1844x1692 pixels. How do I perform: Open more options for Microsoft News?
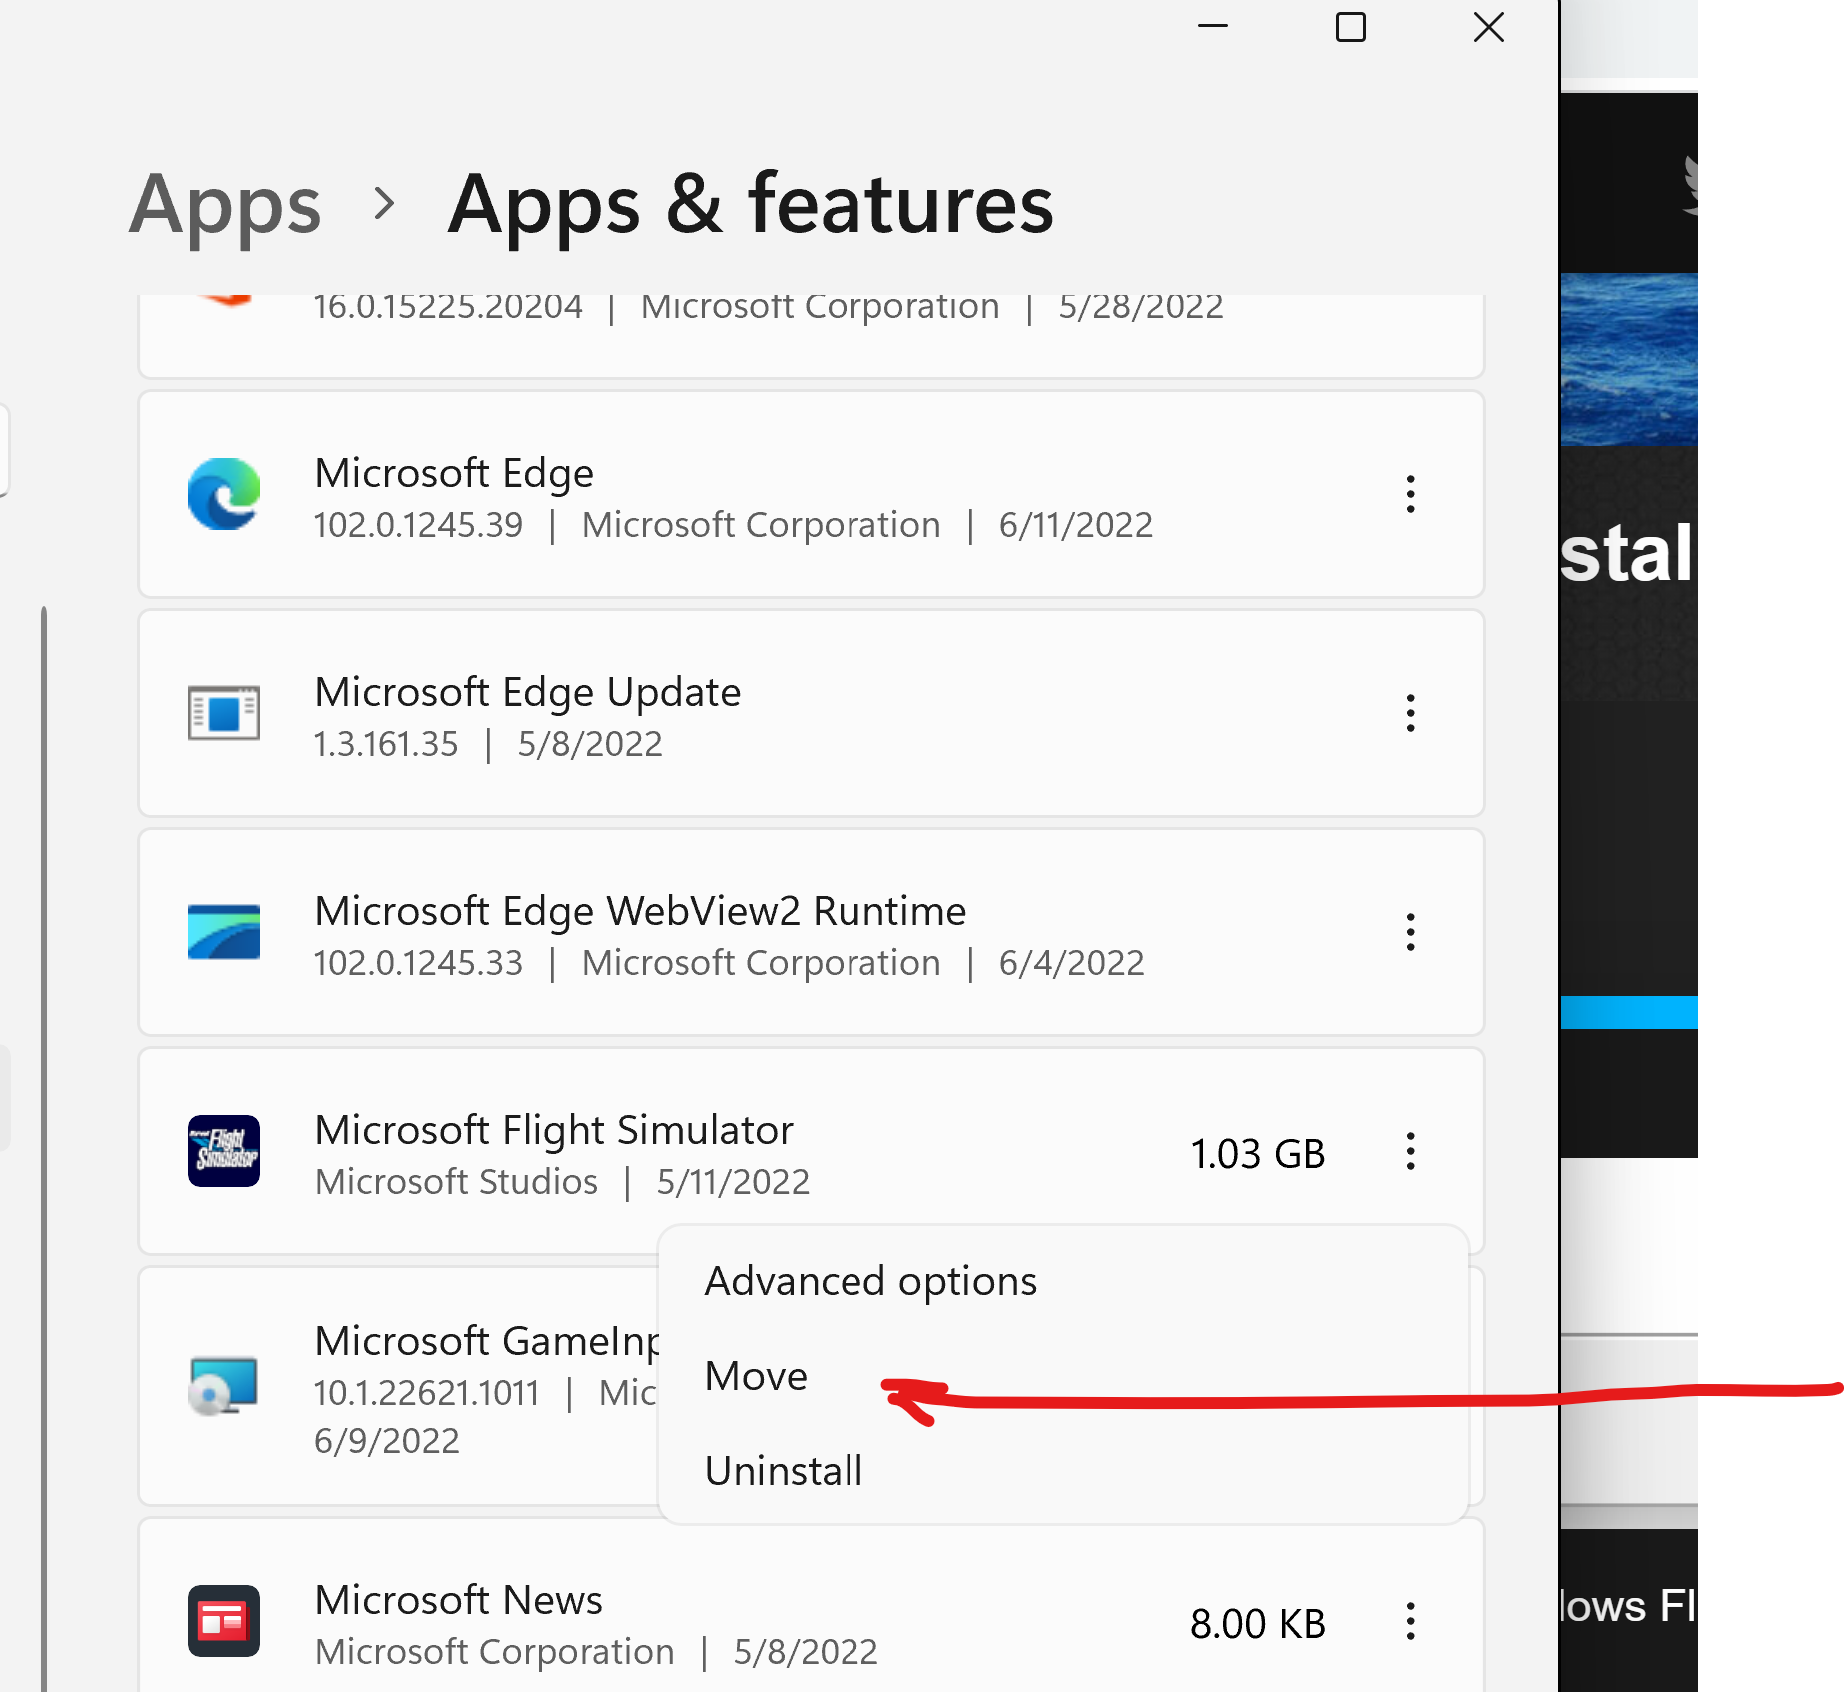(1410, 1621)
